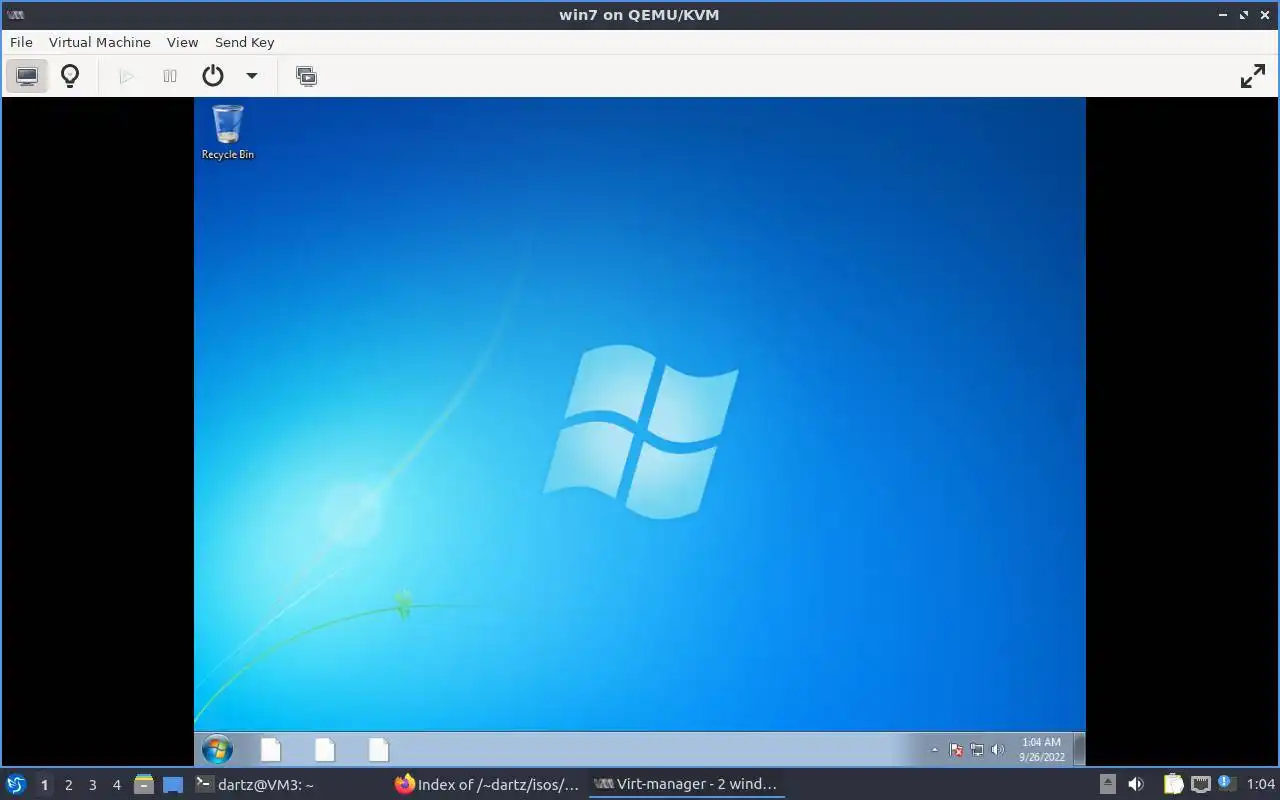Image resolution: width=1280 pixels, height=800 pixels.
Task: Open the Send Key menu
Action: coord(244,42)
